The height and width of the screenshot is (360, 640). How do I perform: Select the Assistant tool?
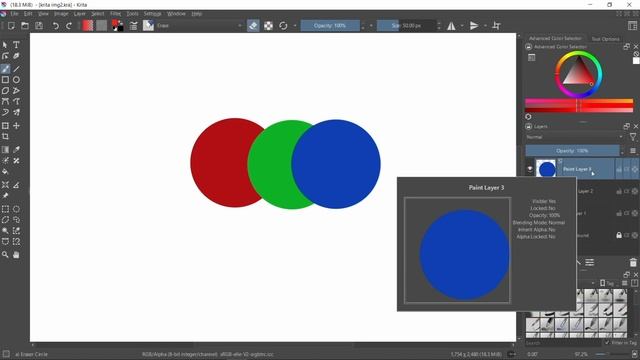pos(5,185)
